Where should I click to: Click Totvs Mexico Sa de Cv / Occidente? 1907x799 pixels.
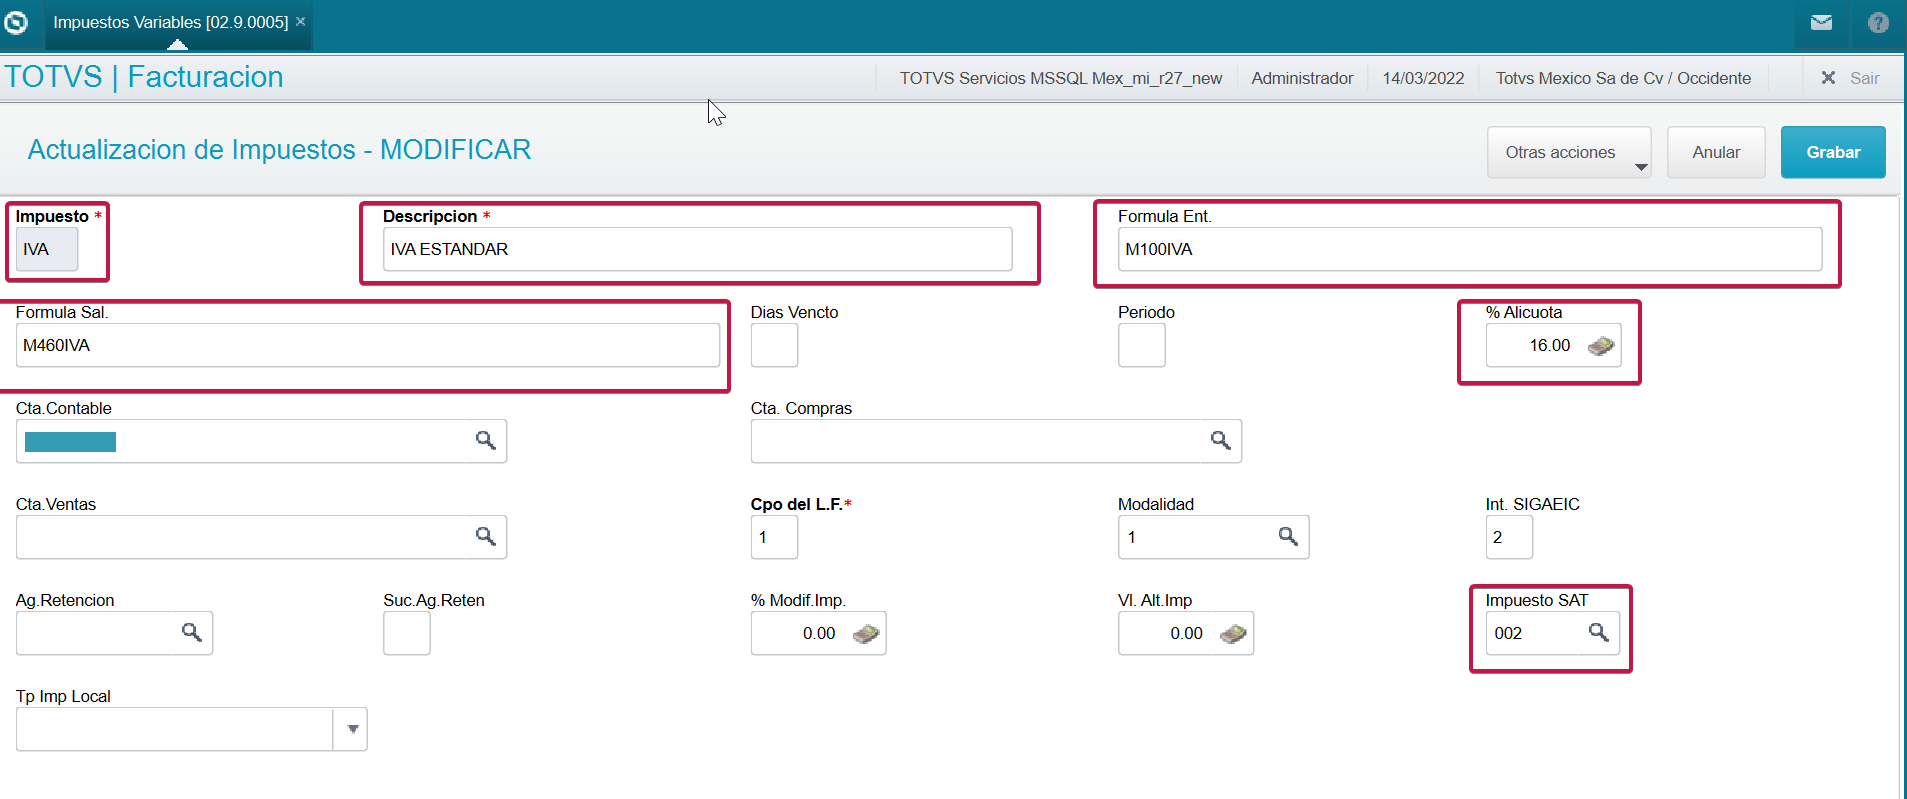click(1623, 78)
